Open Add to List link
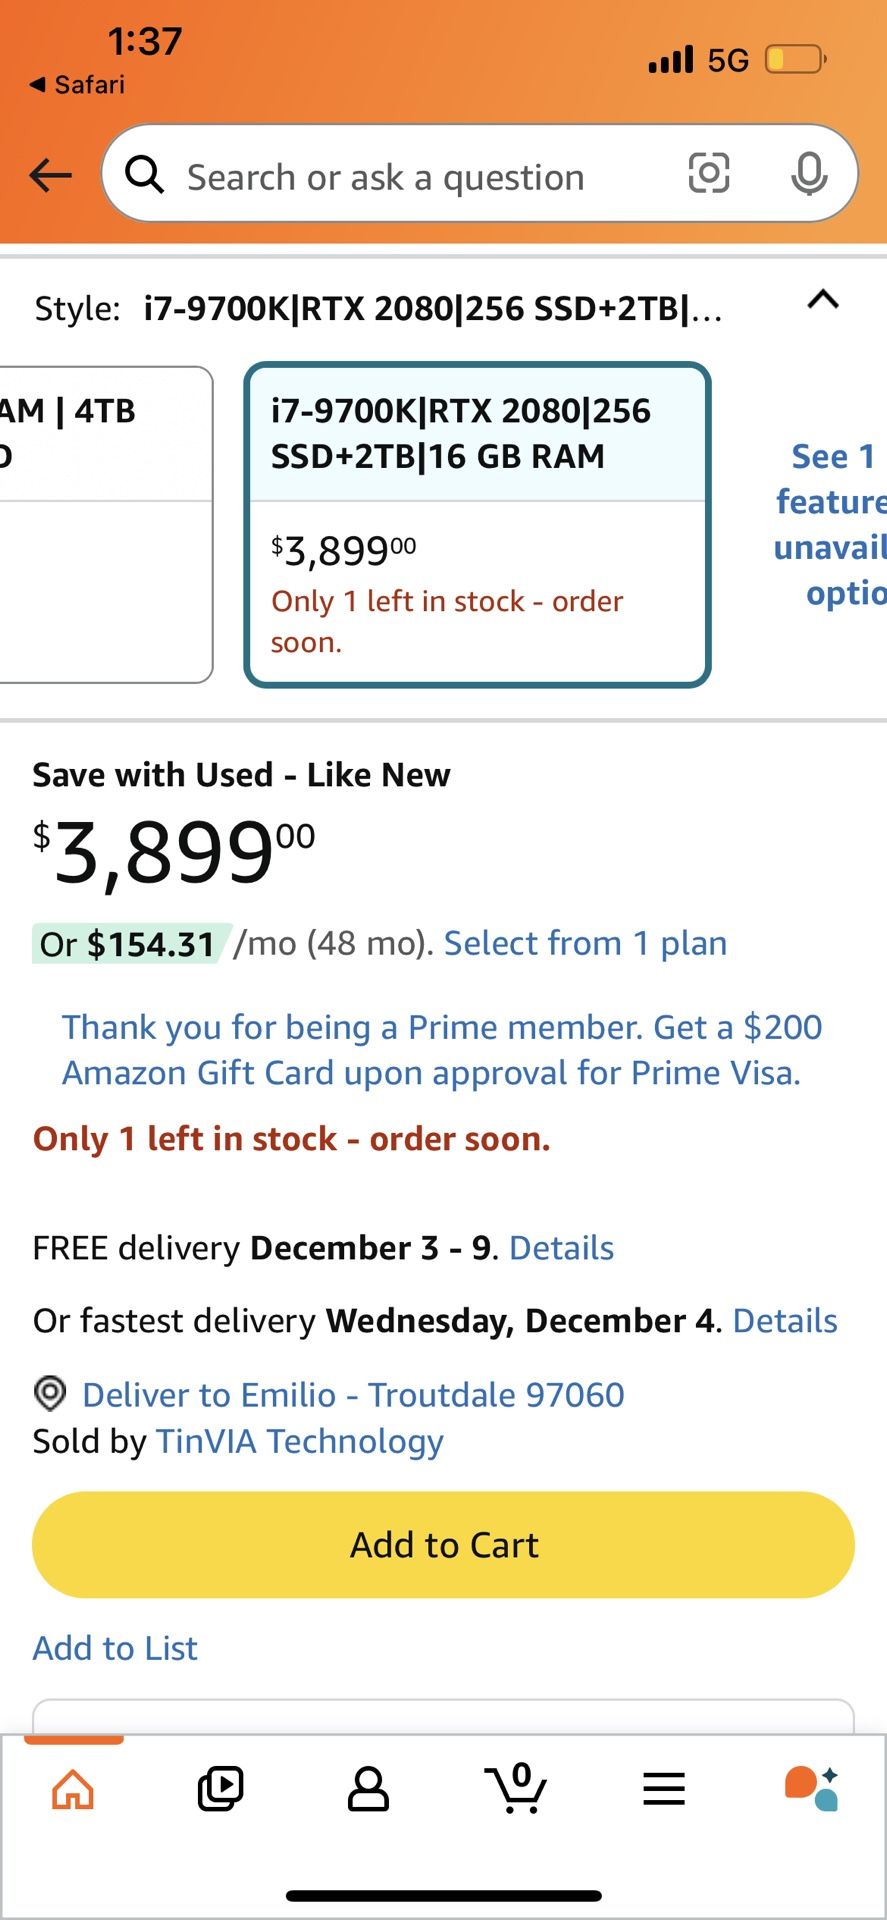Screen dimensions: 887x1920 pos(115,1648)
